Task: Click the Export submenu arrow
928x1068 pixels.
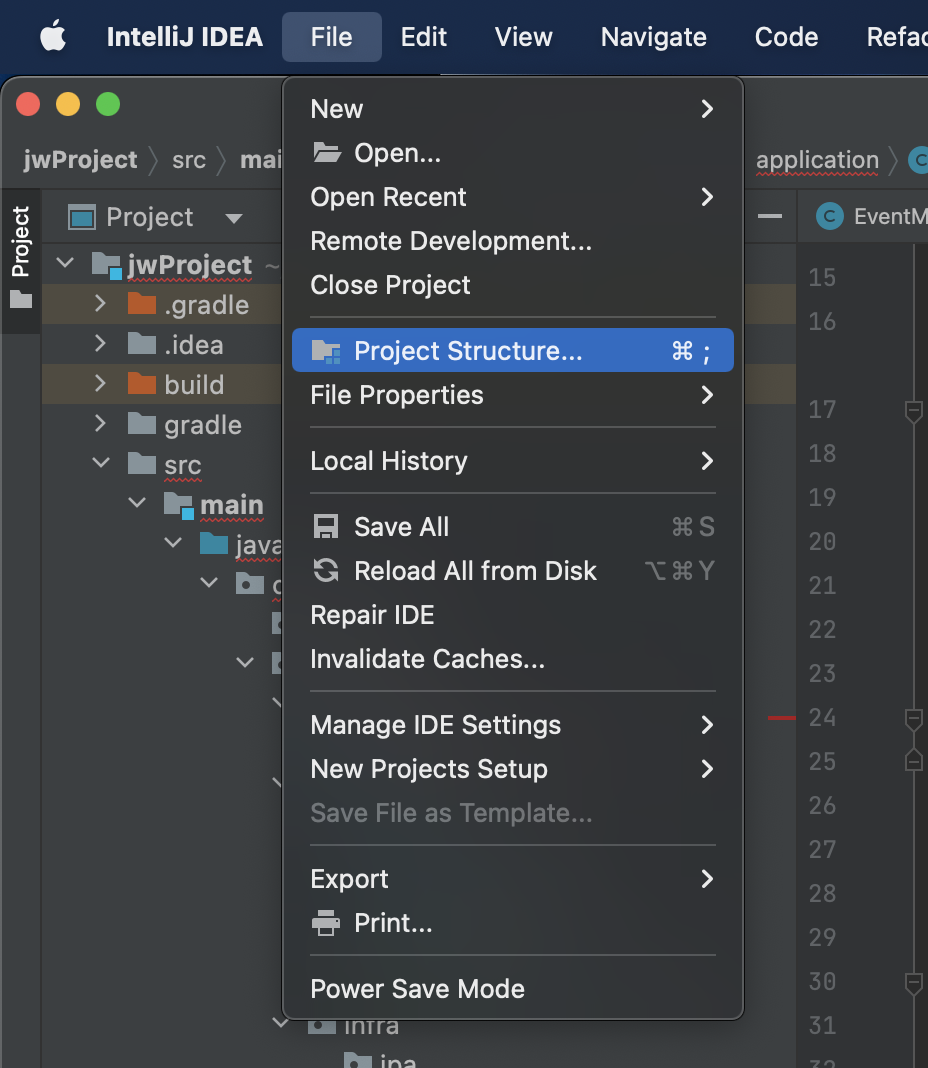Action: pyautogui.click(x=707, y=879)
